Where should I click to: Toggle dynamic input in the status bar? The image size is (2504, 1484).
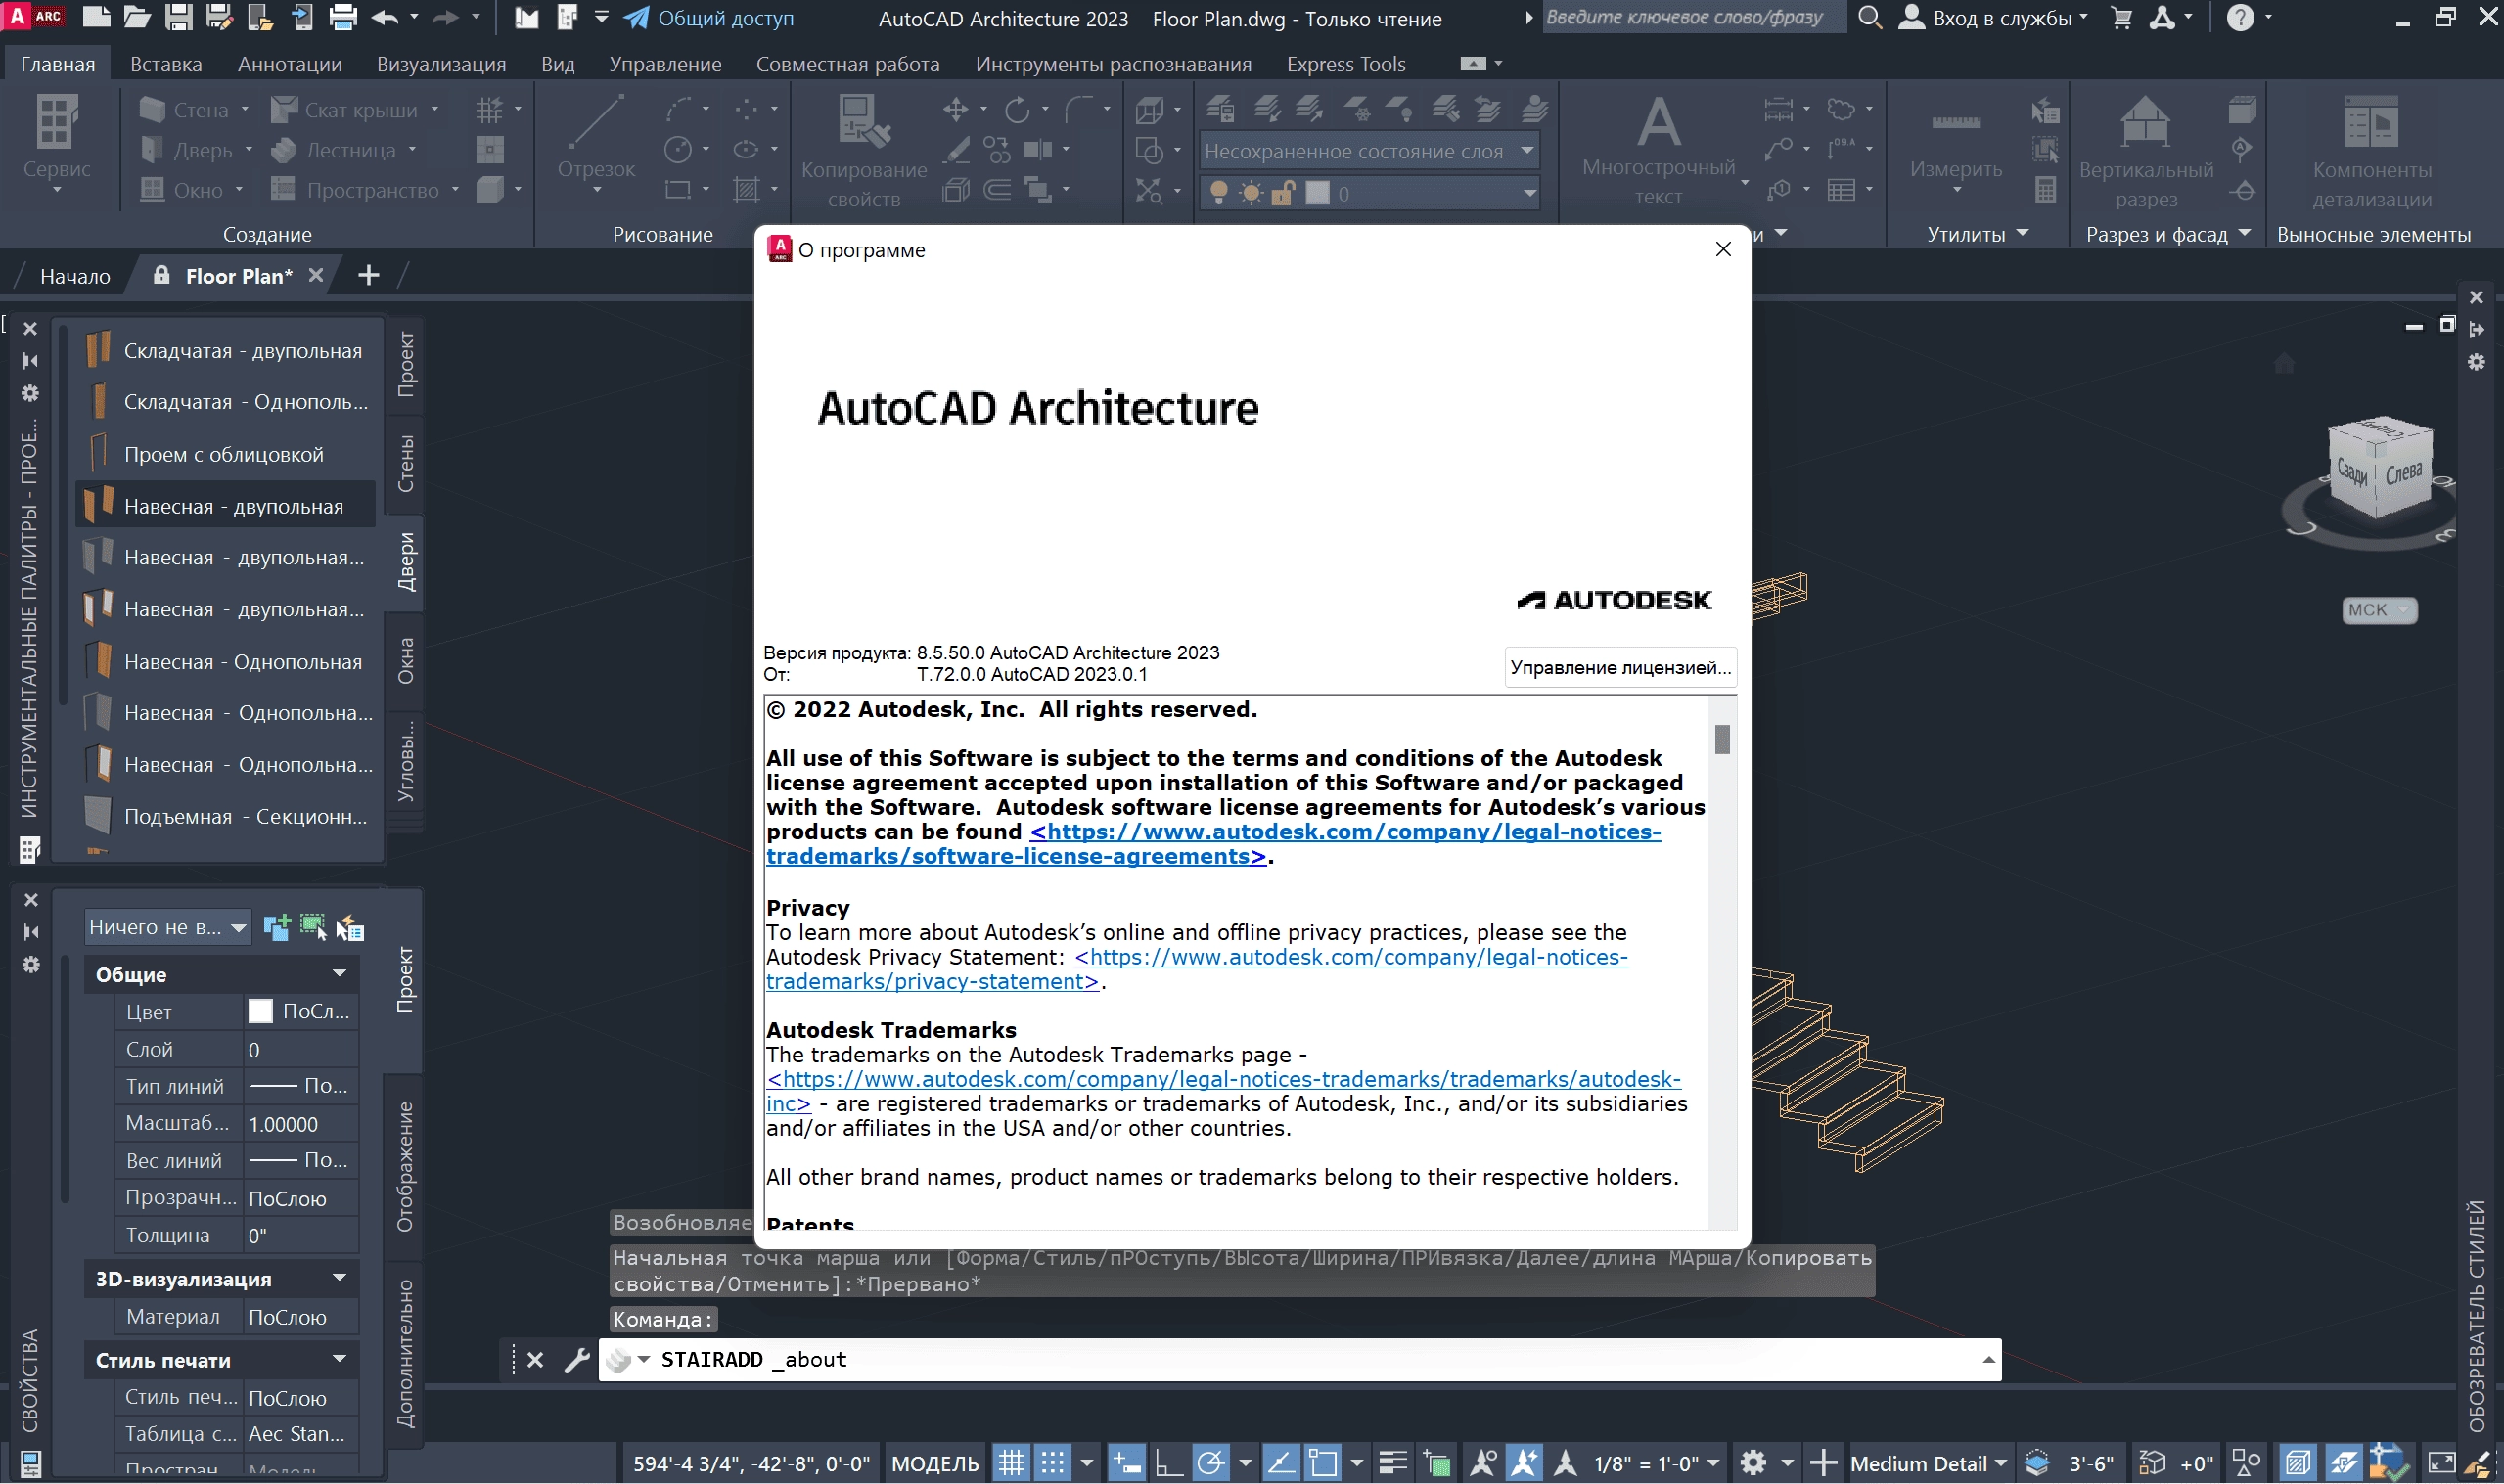pos(1127,1463)
